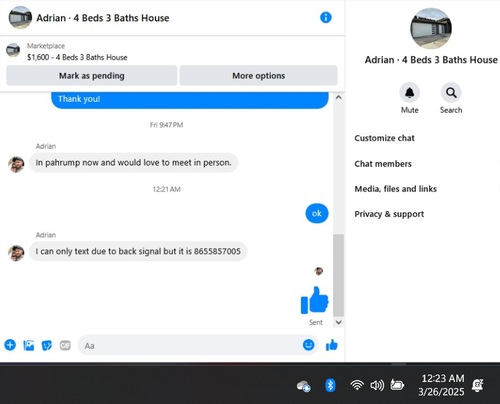Open Wi-Fi network icon in taskbar
Screen dimensions: 500x404
(357, 385)
